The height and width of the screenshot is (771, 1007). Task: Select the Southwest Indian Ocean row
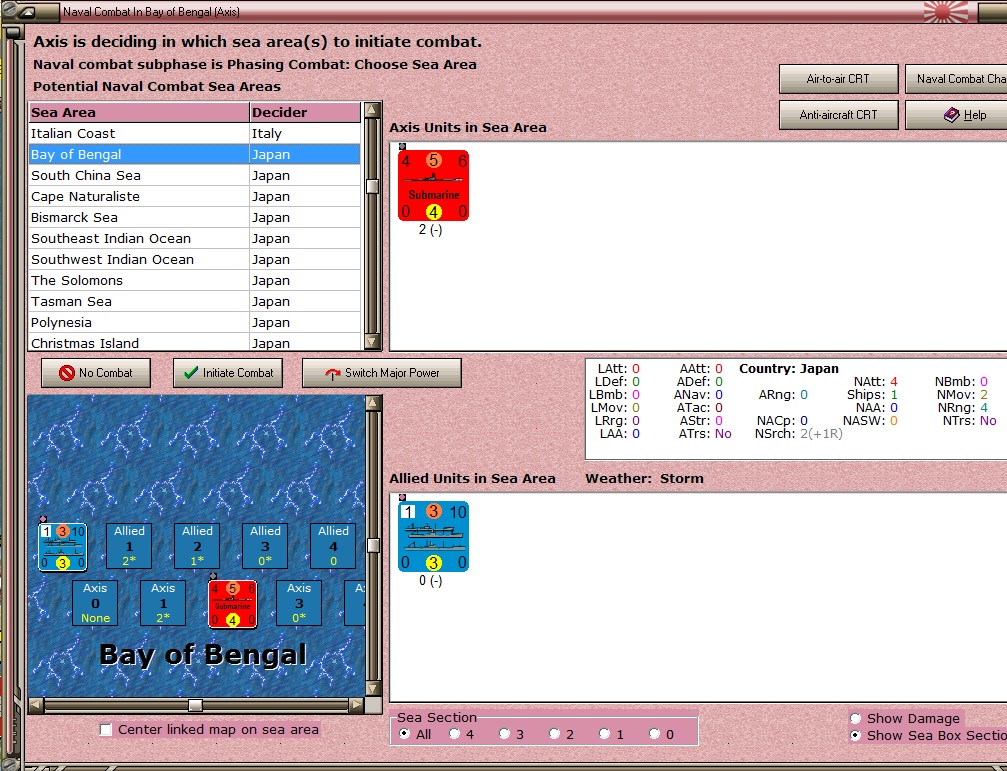[x=195, y=260]
